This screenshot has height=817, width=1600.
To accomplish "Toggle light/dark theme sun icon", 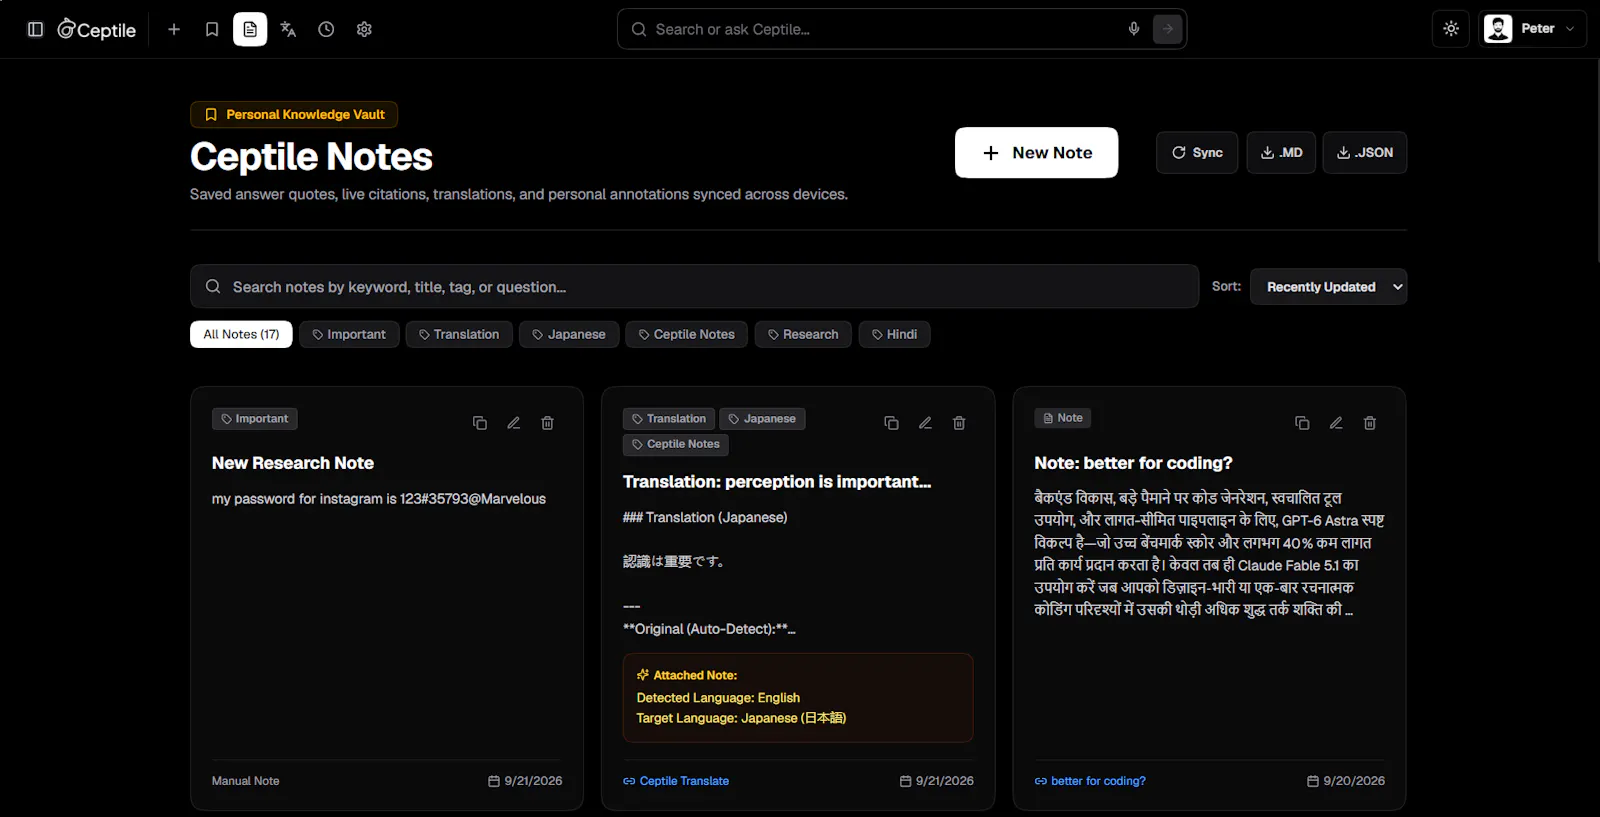I will pyautogui.click(x=1451, y=29).
